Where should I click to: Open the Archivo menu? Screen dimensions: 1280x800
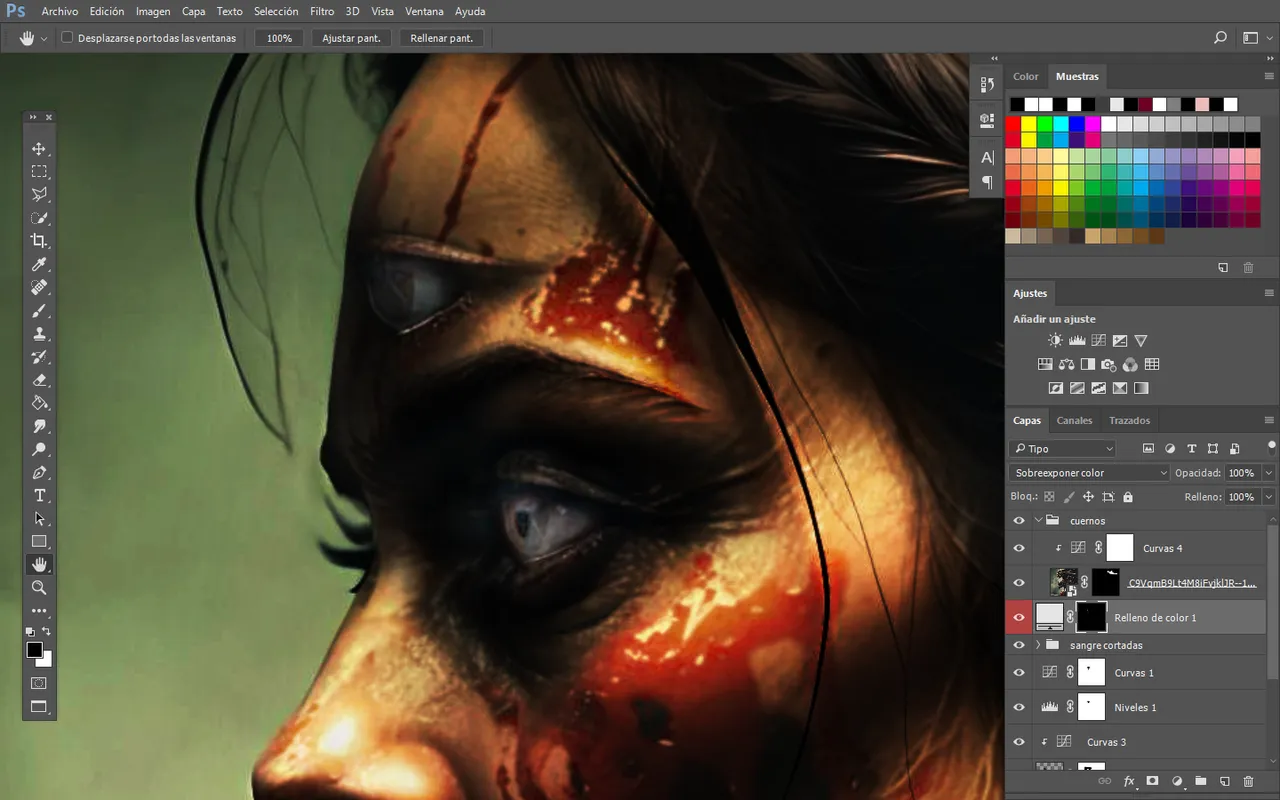click(60, 12)
